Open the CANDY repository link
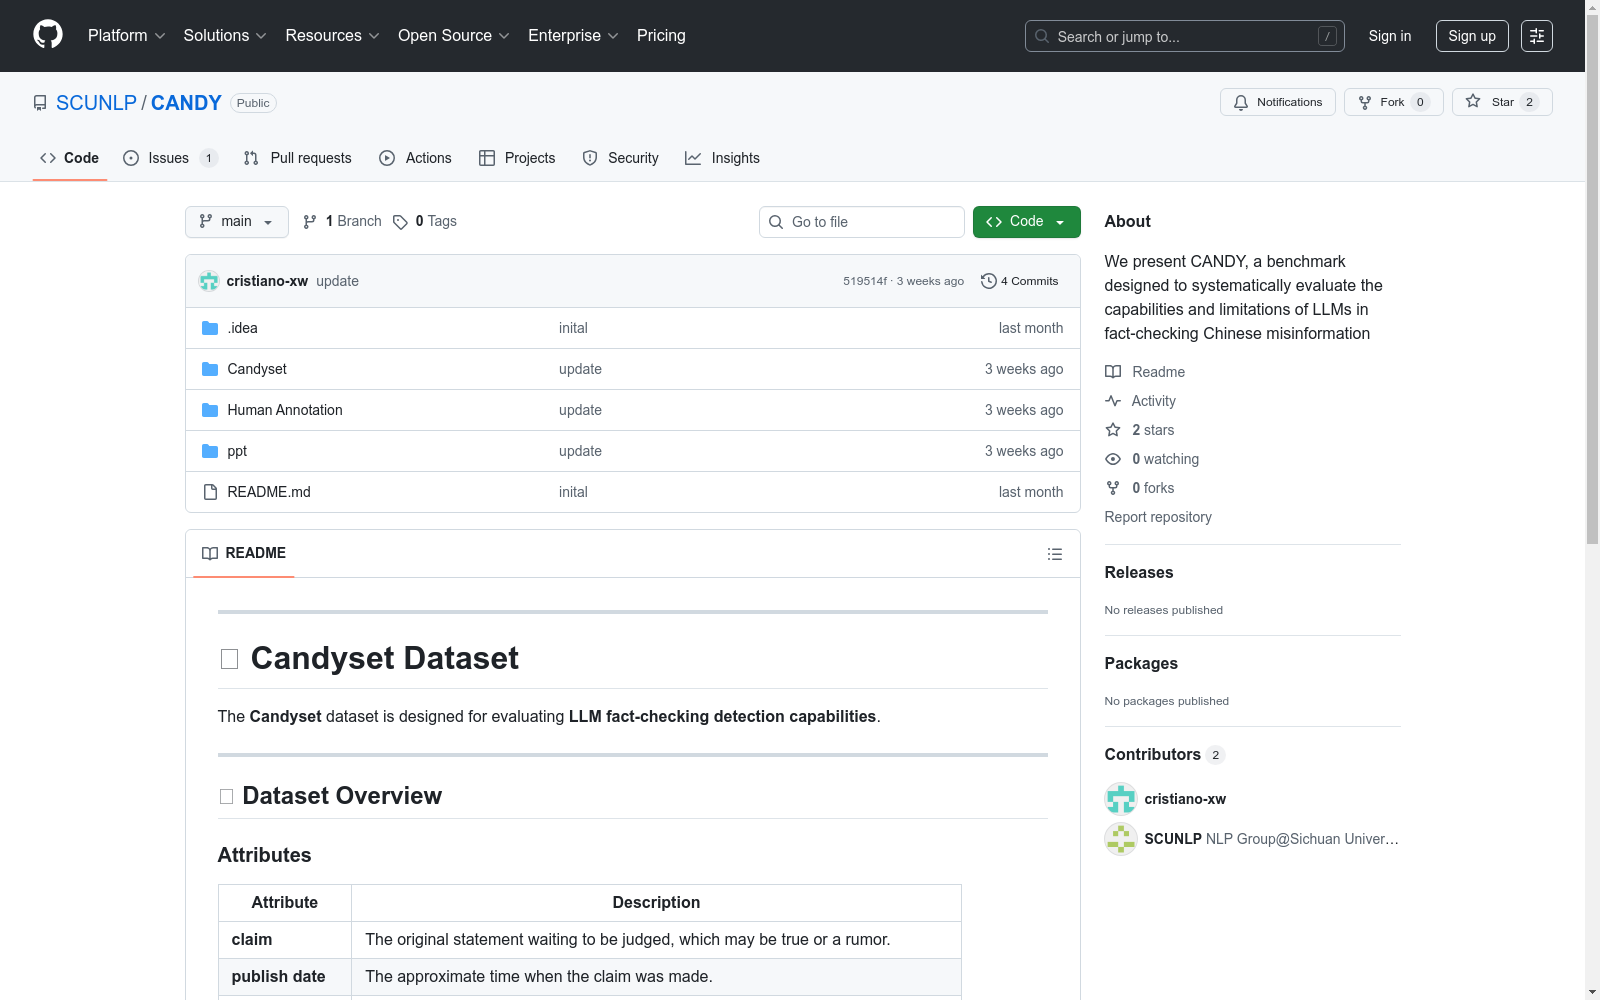This screenshot has width=1600, height=1000. [186, 103]
